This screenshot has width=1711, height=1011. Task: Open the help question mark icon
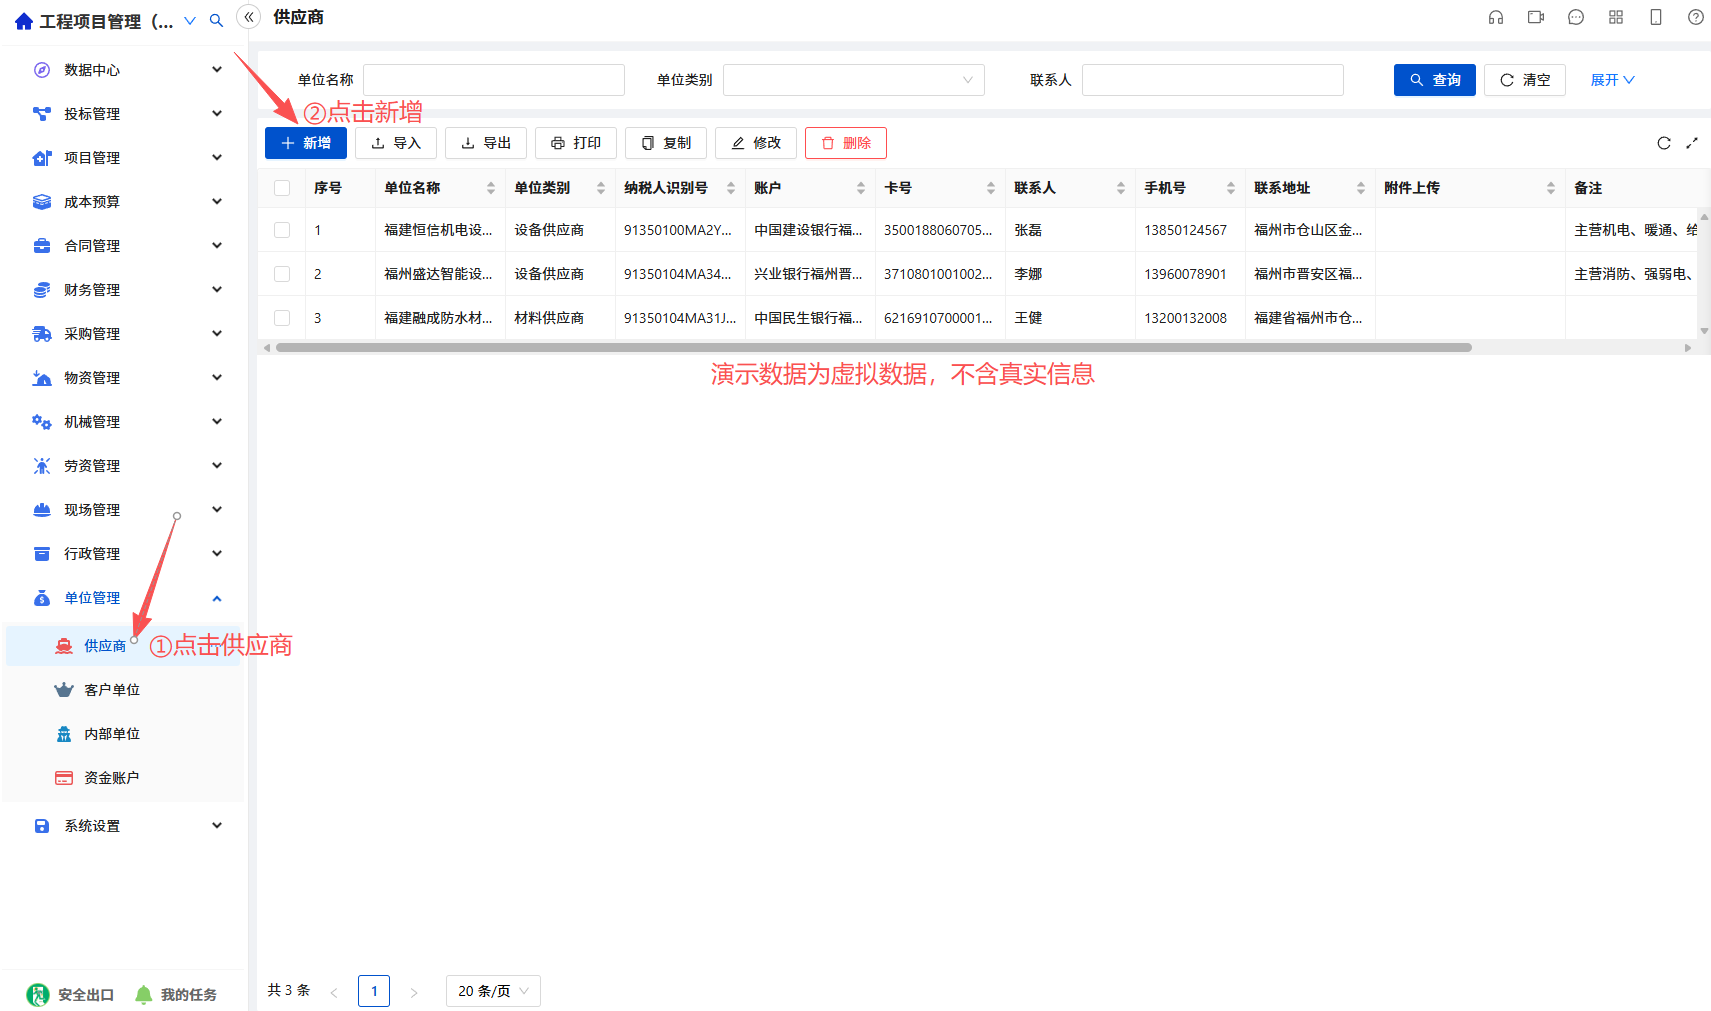point(1696,17)
